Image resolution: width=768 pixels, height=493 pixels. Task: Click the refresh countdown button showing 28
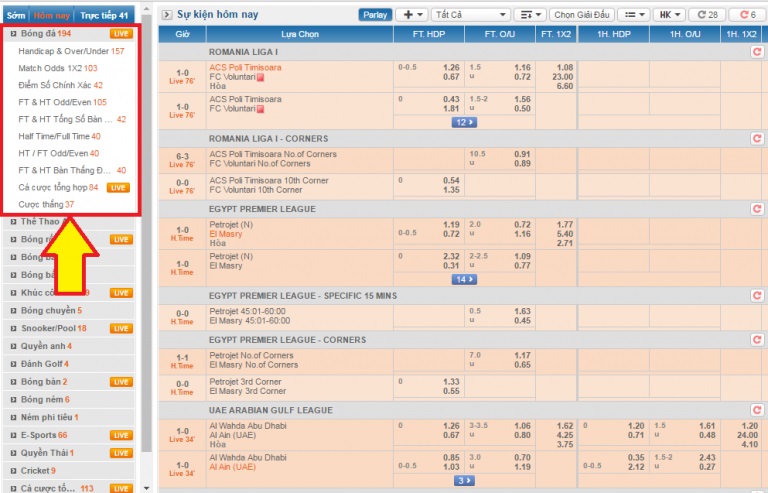click(708, 15)
